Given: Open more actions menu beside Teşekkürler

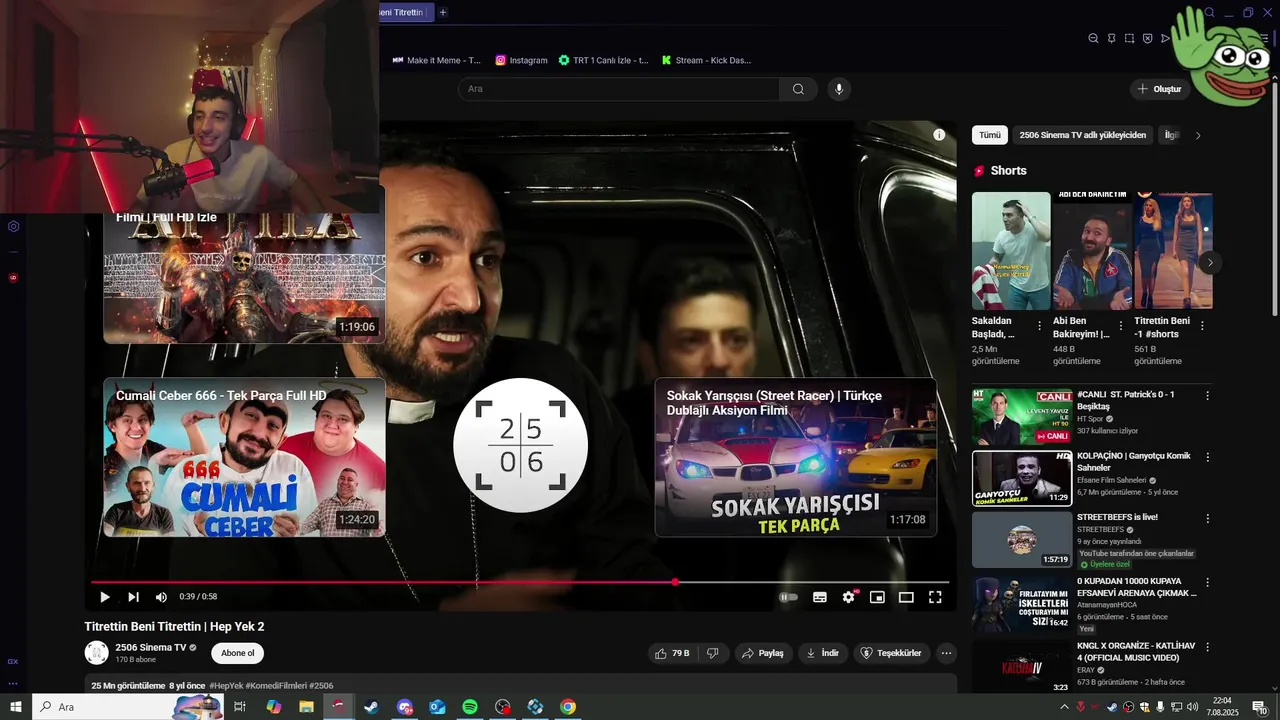Looking at the screenshot, I should (x=946, y=653).
